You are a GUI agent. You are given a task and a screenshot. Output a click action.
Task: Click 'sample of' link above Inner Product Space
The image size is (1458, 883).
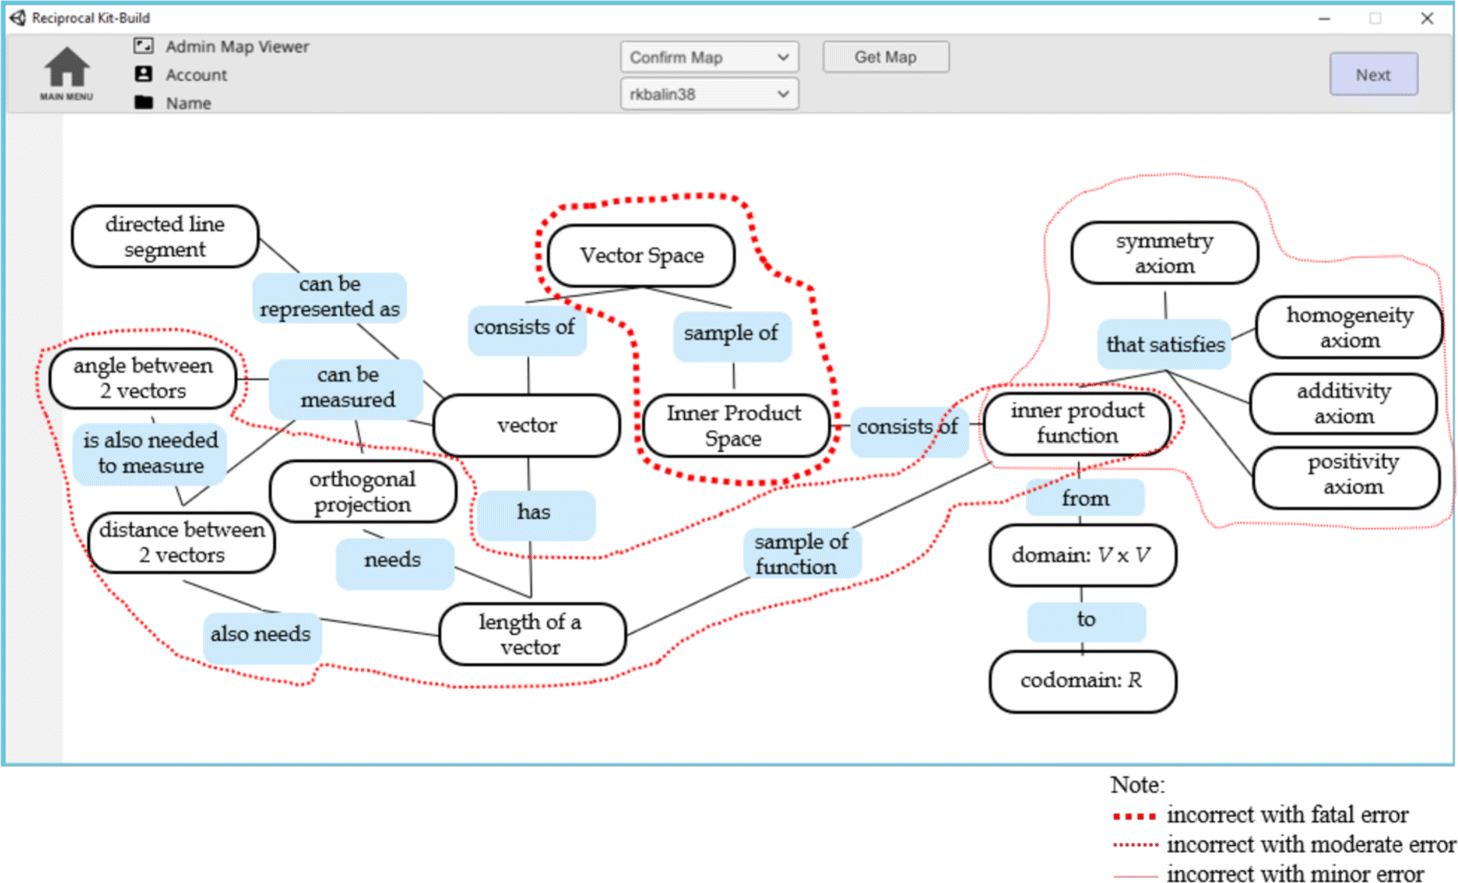(732, 335)
